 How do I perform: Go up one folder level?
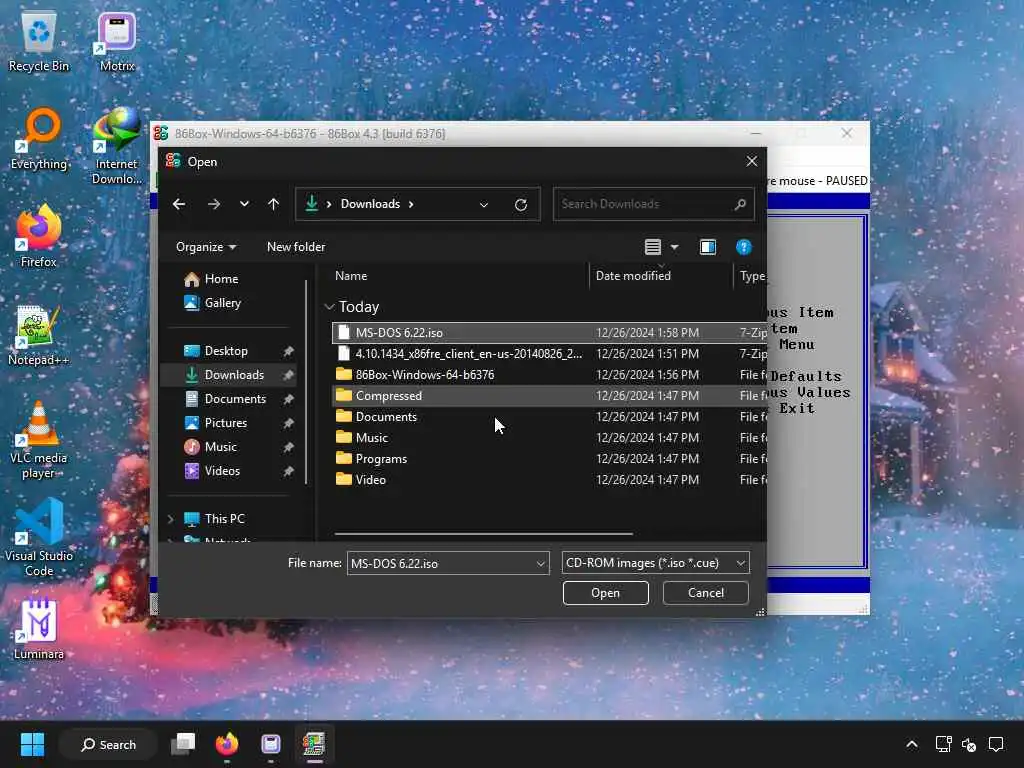[x=274, y=204]
